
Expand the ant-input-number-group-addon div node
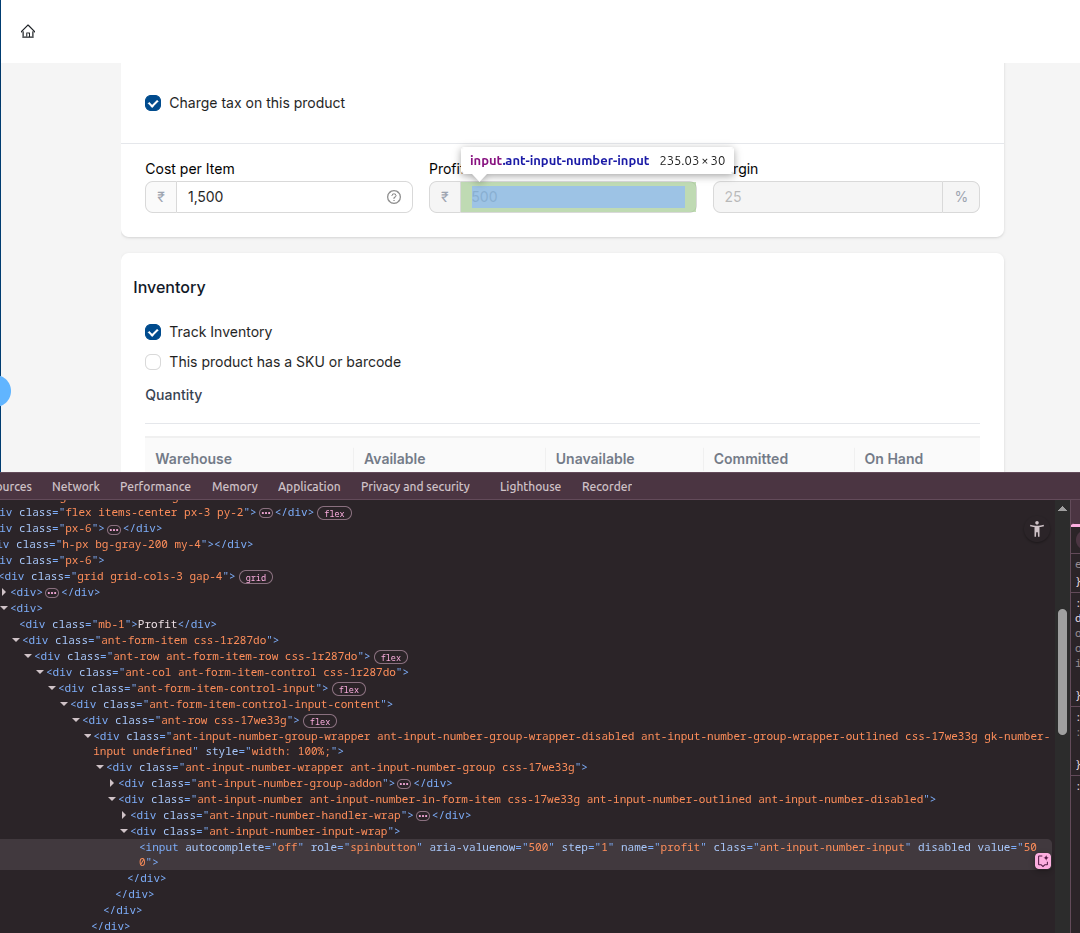112,784
